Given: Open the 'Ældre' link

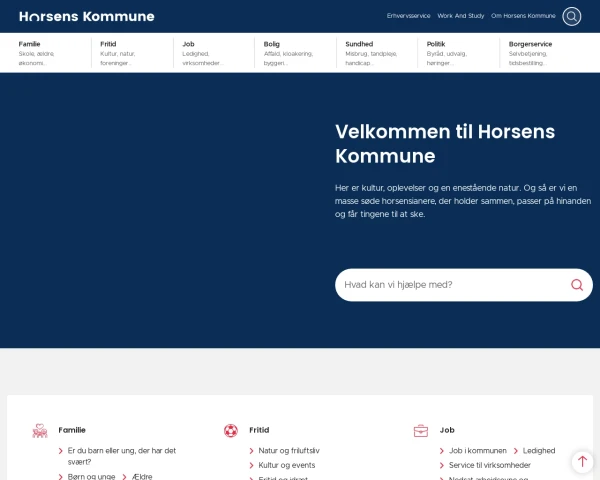Looking at the screenshot, I should [142, 477].
